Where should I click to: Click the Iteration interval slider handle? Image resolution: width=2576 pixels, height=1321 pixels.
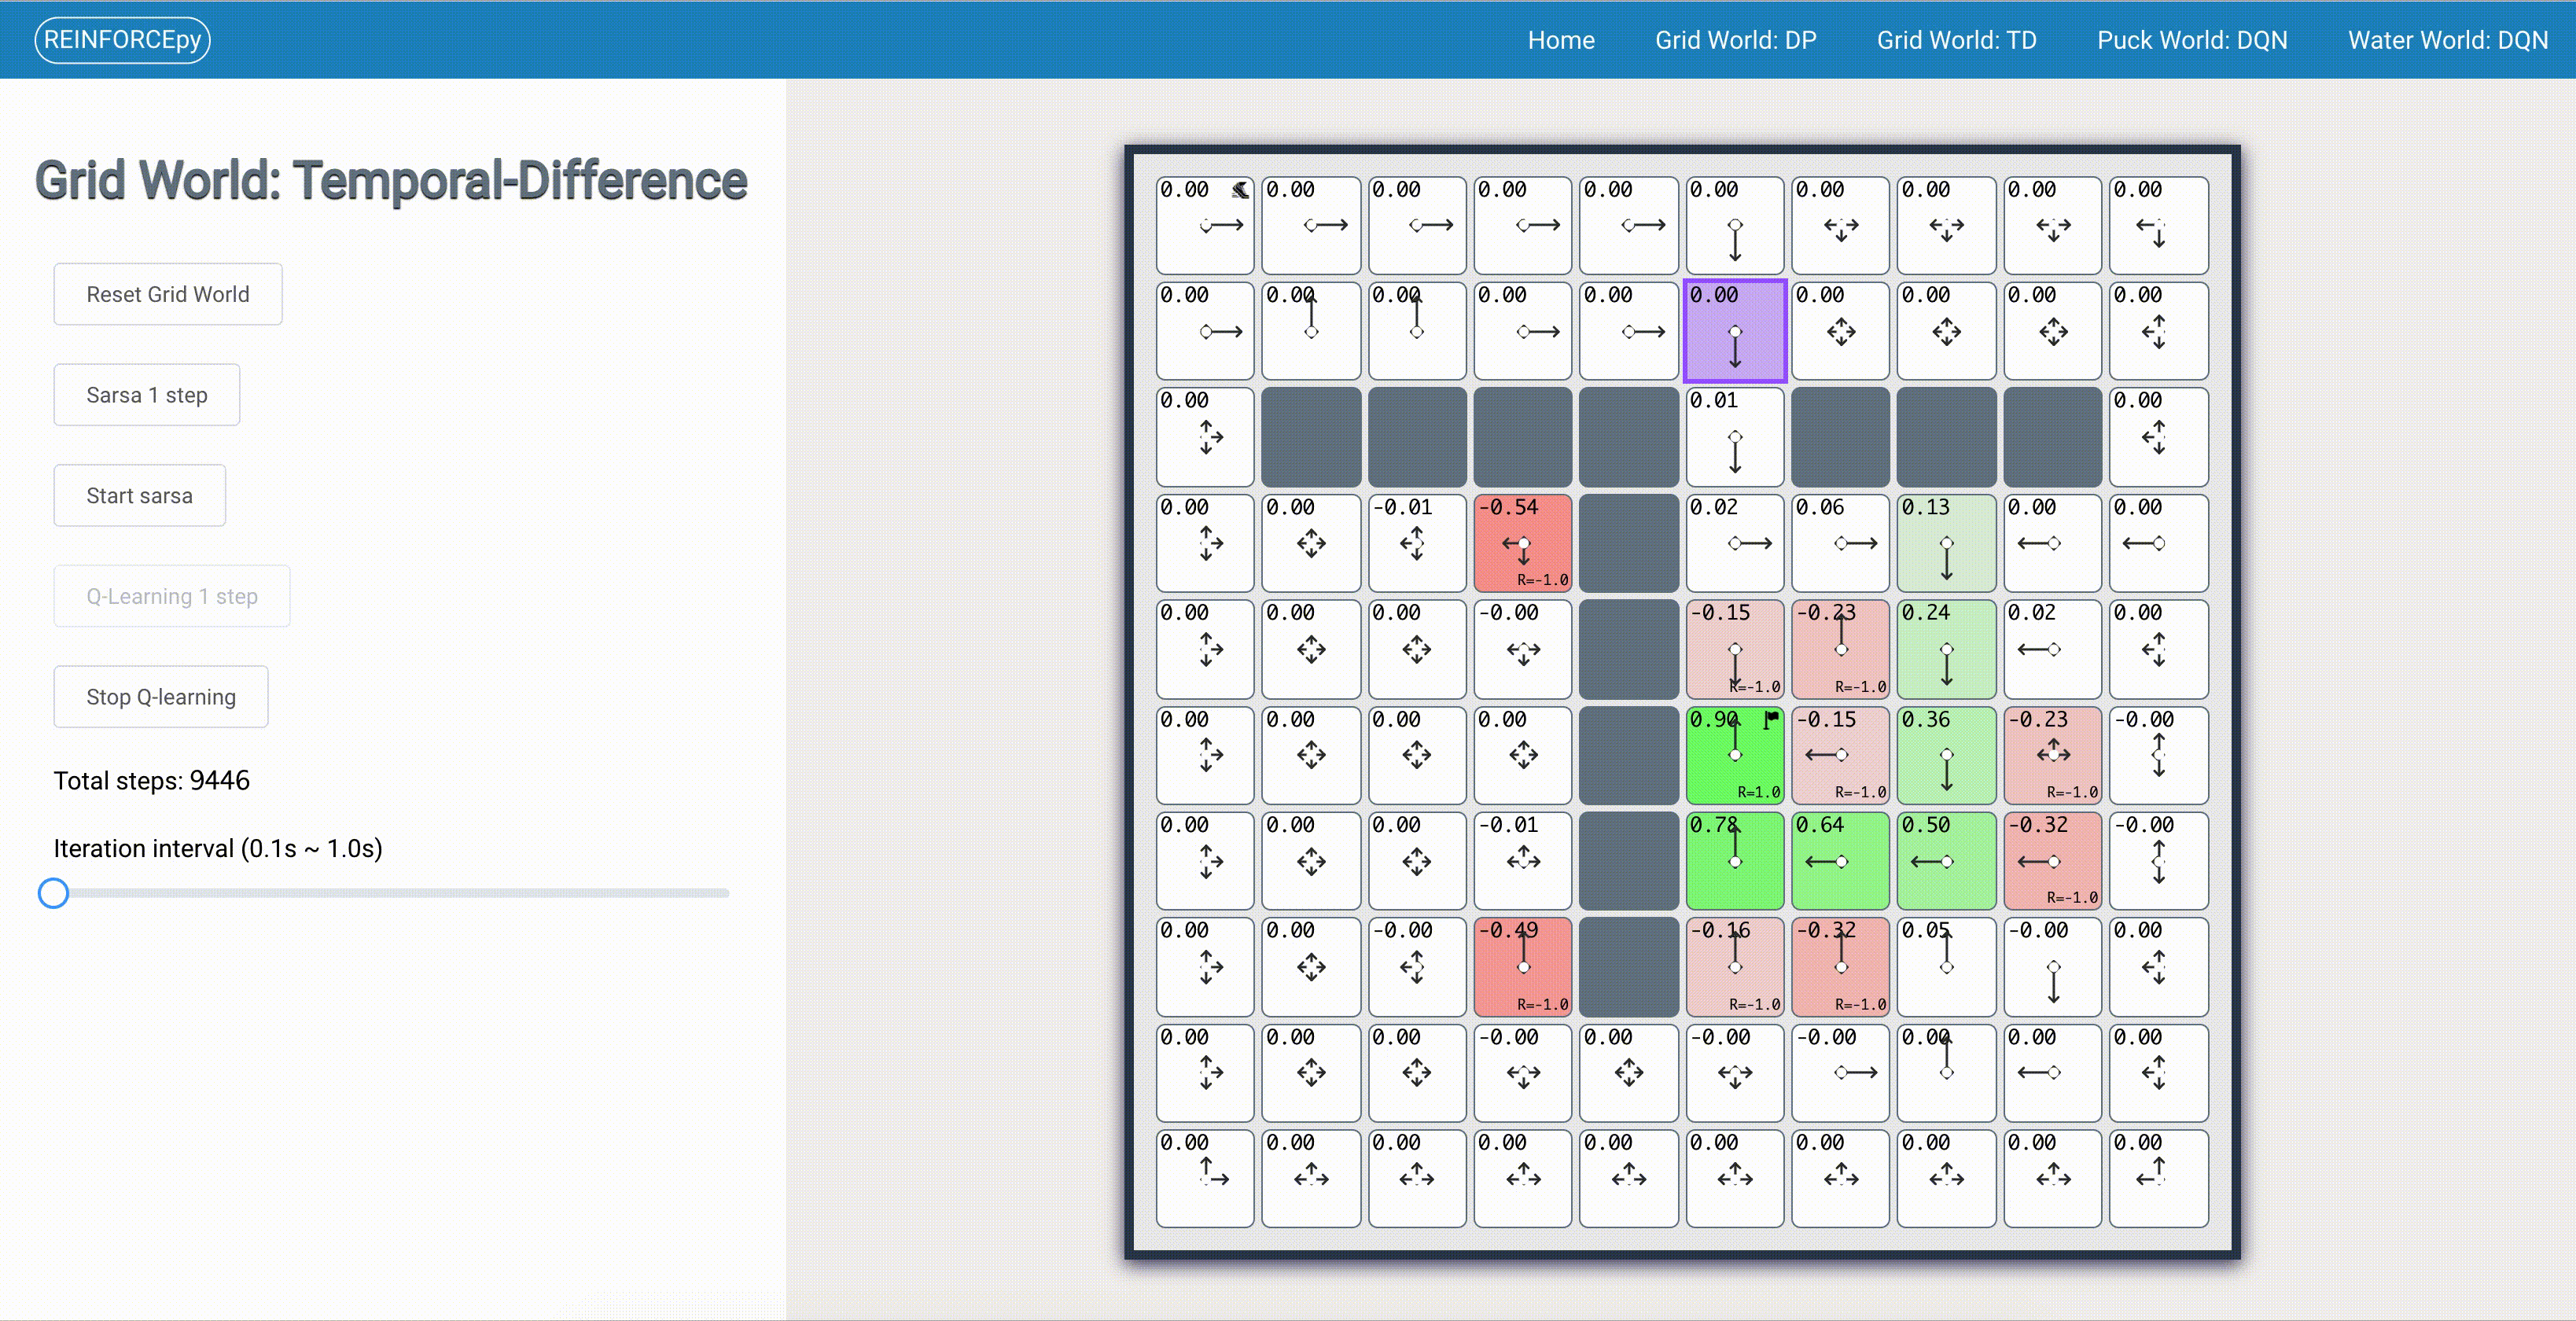(x=53, y=893)
